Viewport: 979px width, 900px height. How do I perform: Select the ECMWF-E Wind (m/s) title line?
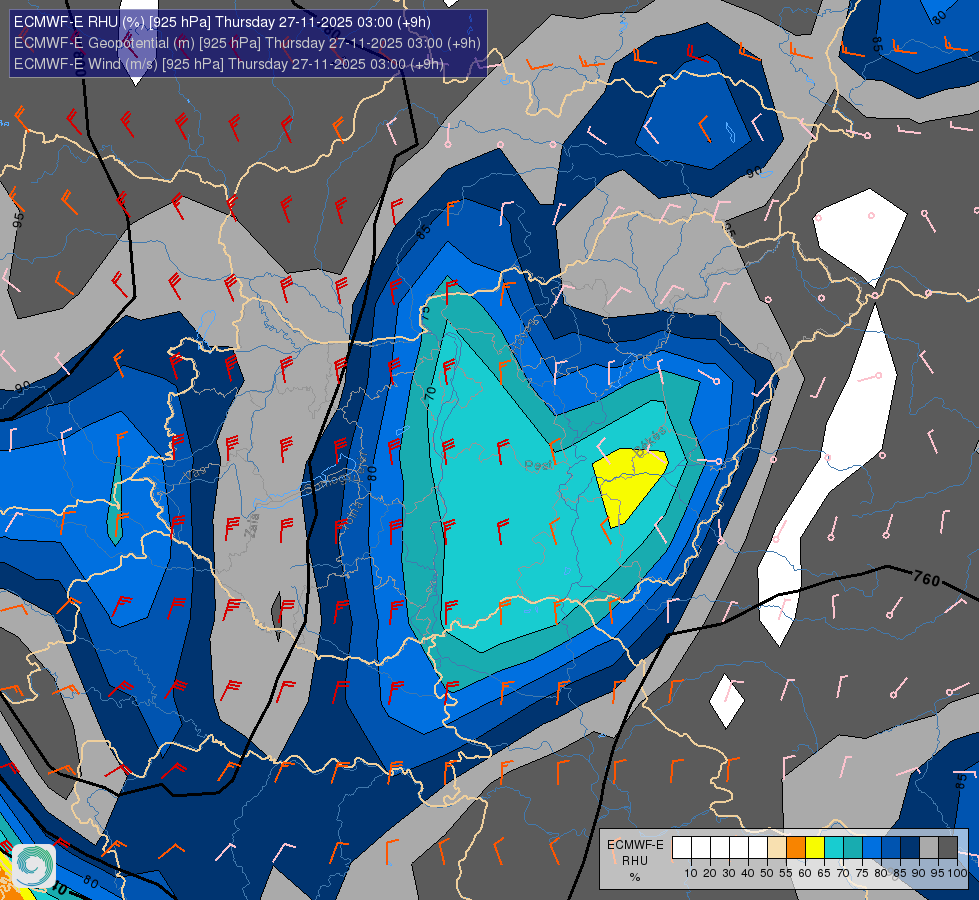click(x=229, y=64)
